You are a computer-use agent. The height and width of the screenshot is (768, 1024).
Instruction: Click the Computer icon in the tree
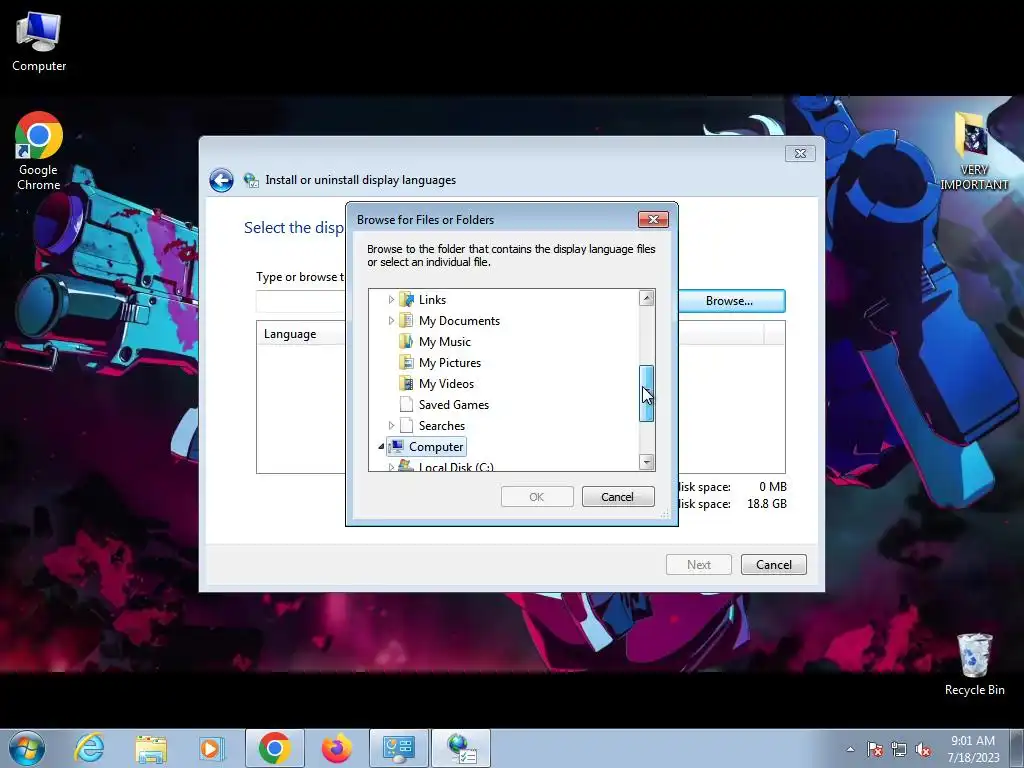tap(396, 446)
